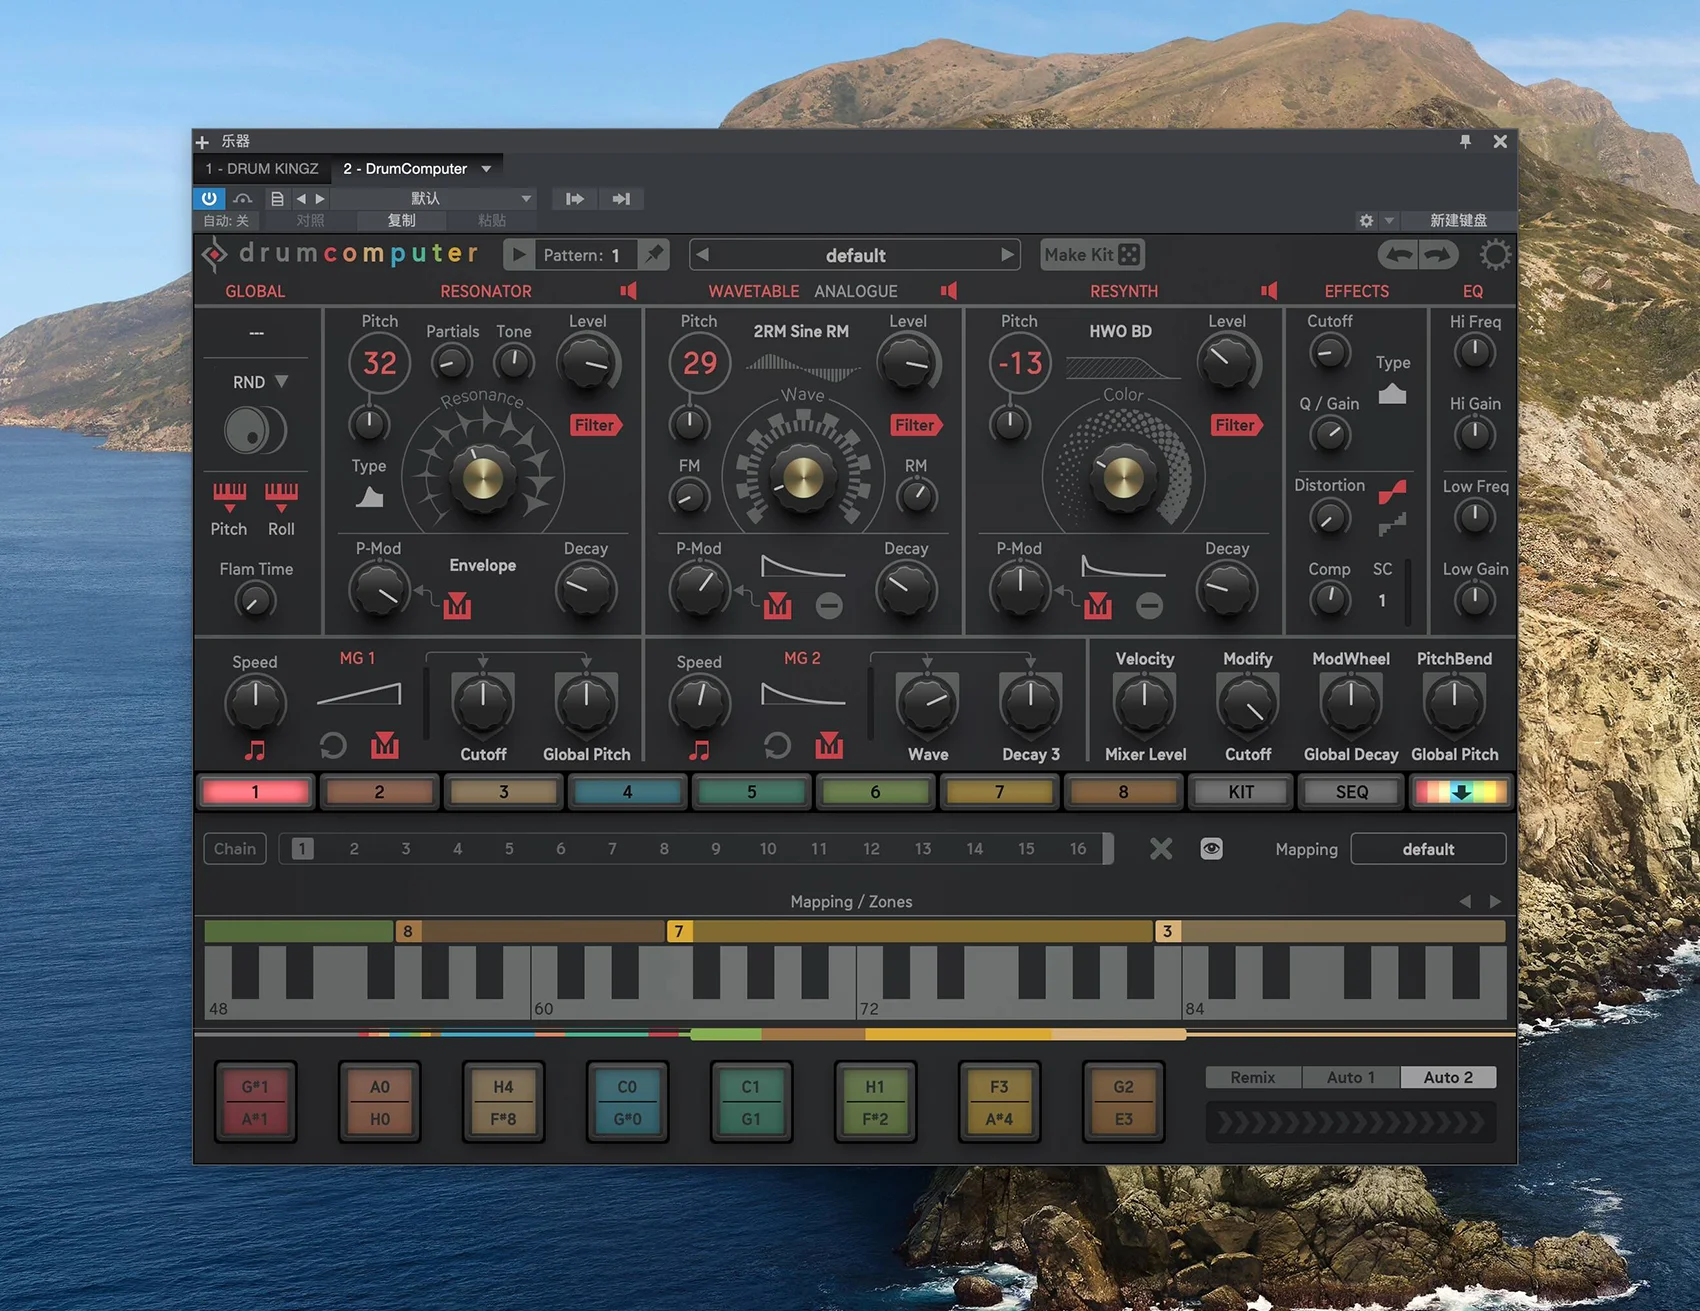The width and height of the screenshot is (1700, 1311).
Task: Mute the Resynth engine speaker icon
Action: coord(1269,291)
